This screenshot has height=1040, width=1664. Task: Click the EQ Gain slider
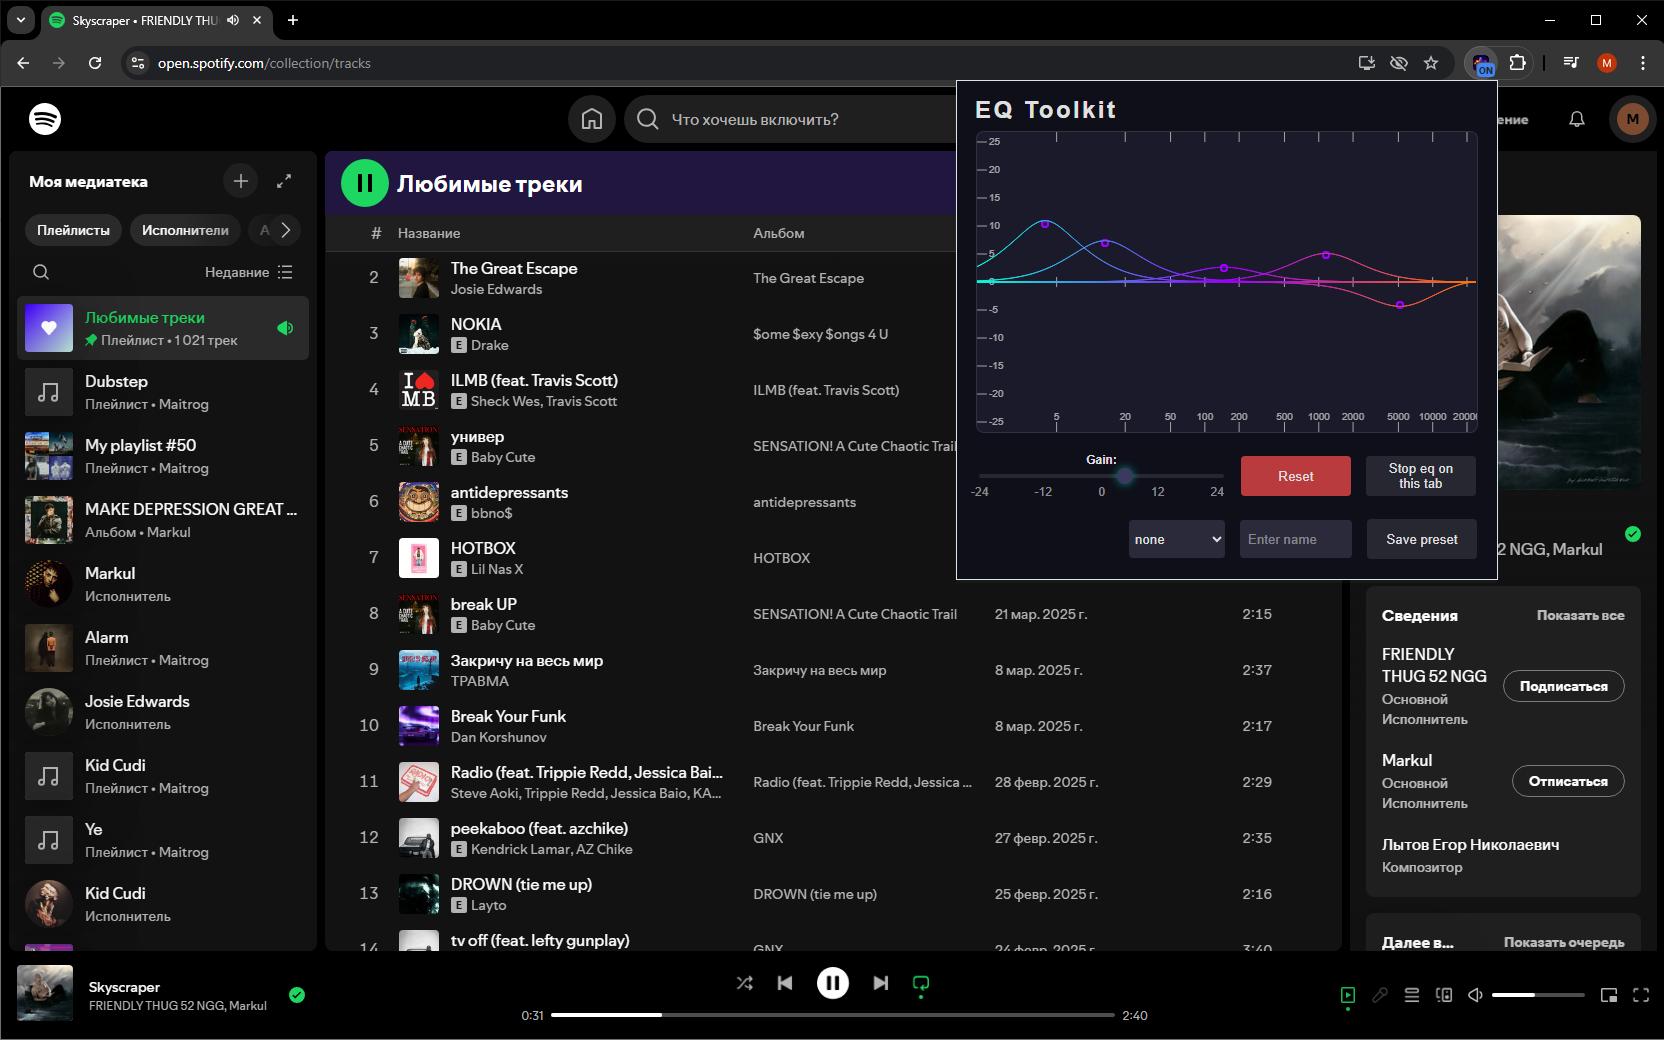coord(1101,476)
